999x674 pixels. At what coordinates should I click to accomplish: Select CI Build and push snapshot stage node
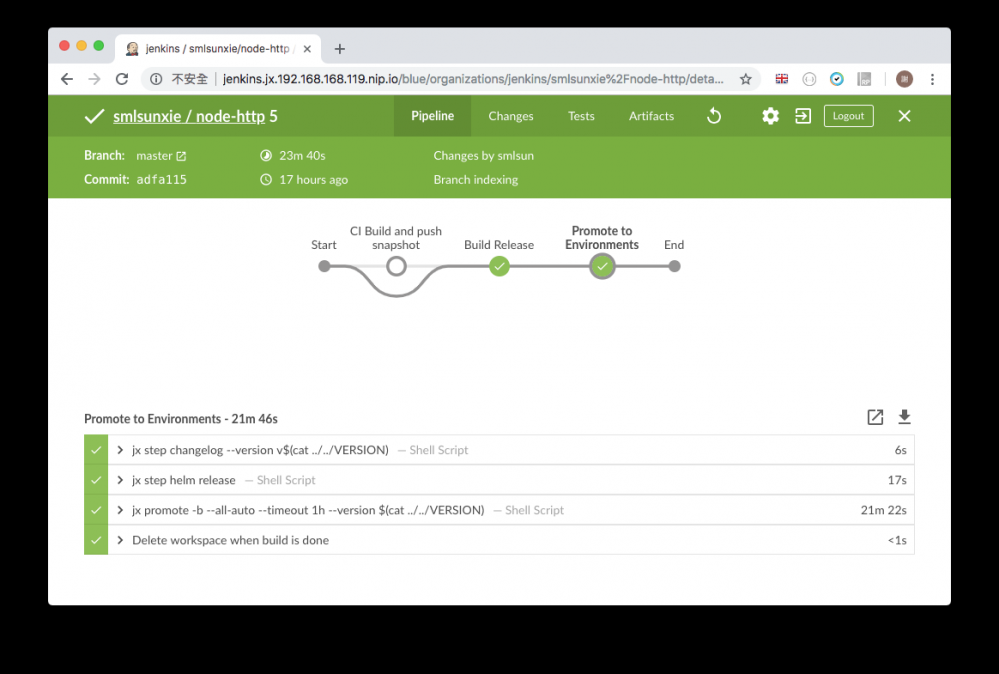click(x=396, y=266)
